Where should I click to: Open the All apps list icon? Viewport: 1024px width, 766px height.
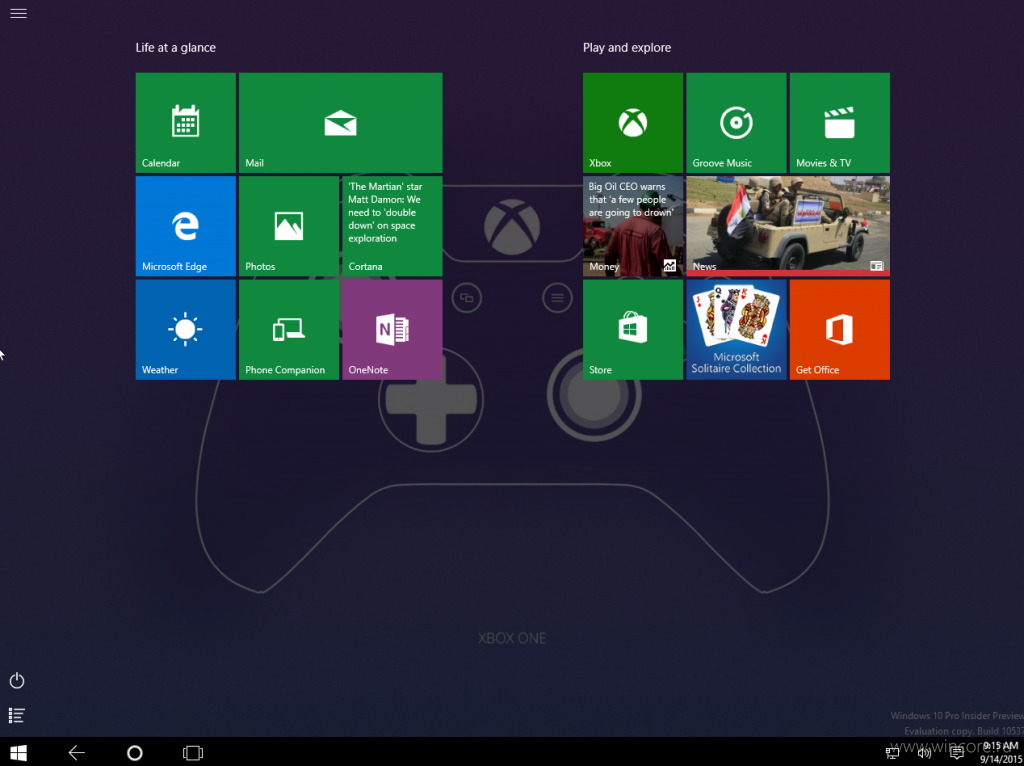click(x=17, y=715)
